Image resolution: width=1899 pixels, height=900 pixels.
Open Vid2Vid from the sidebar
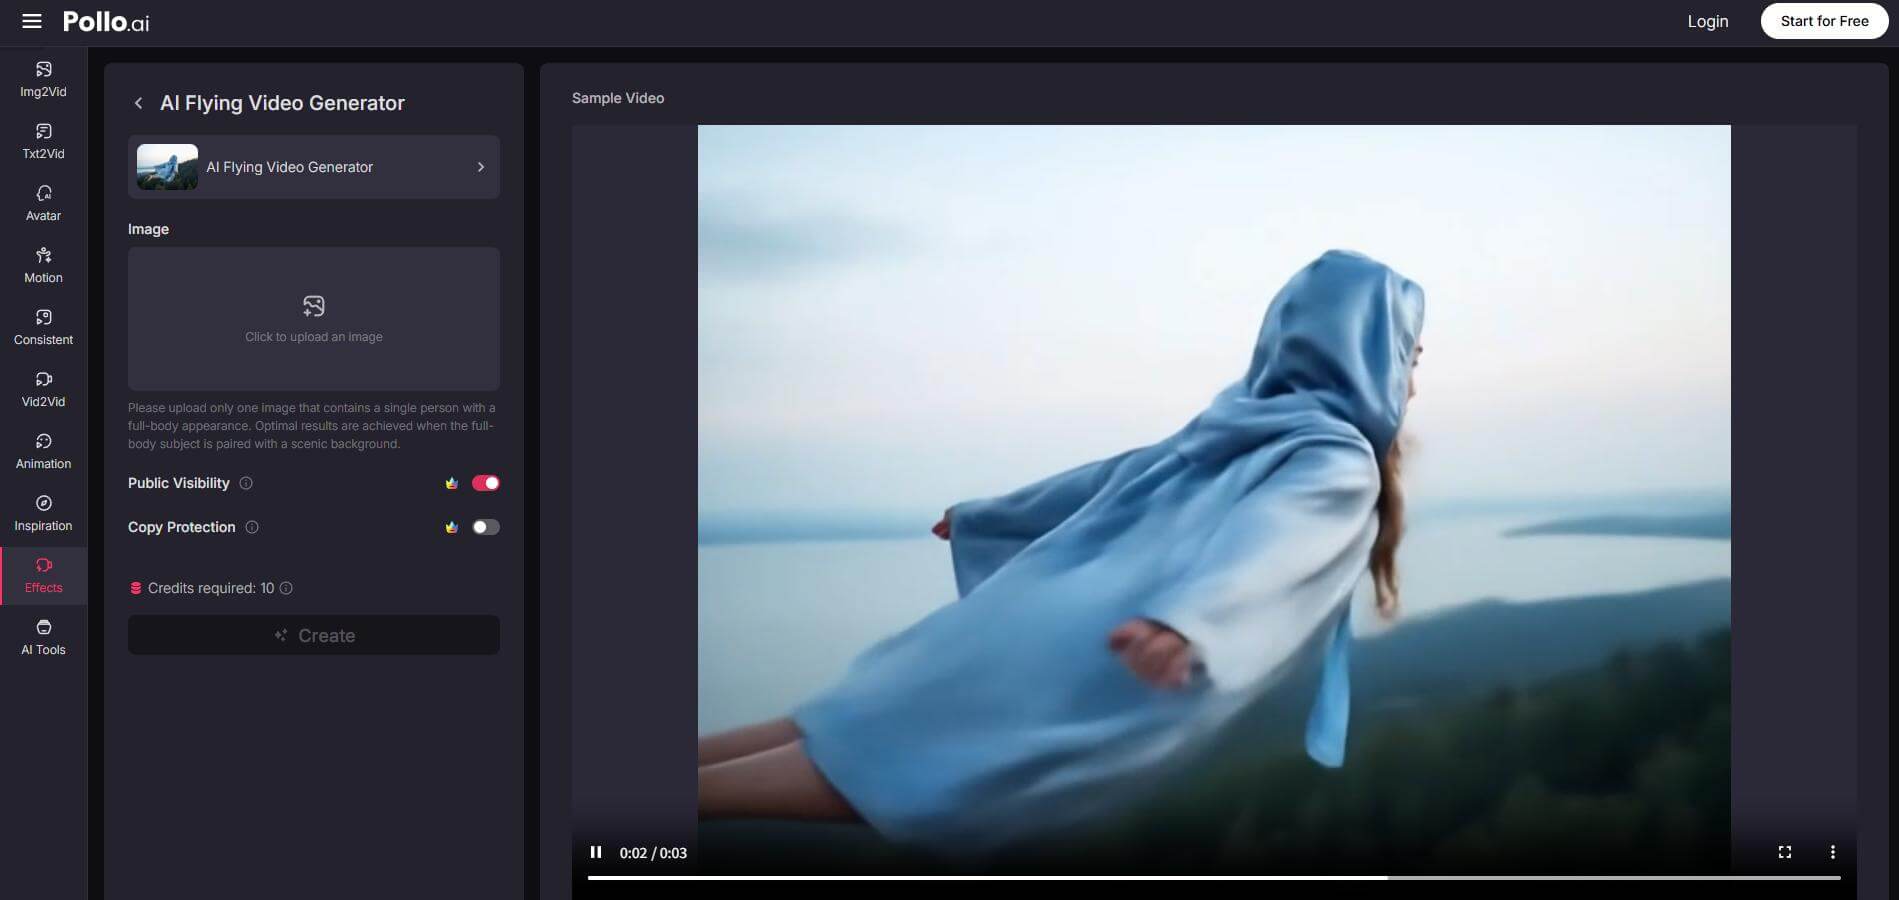(43, 389)
